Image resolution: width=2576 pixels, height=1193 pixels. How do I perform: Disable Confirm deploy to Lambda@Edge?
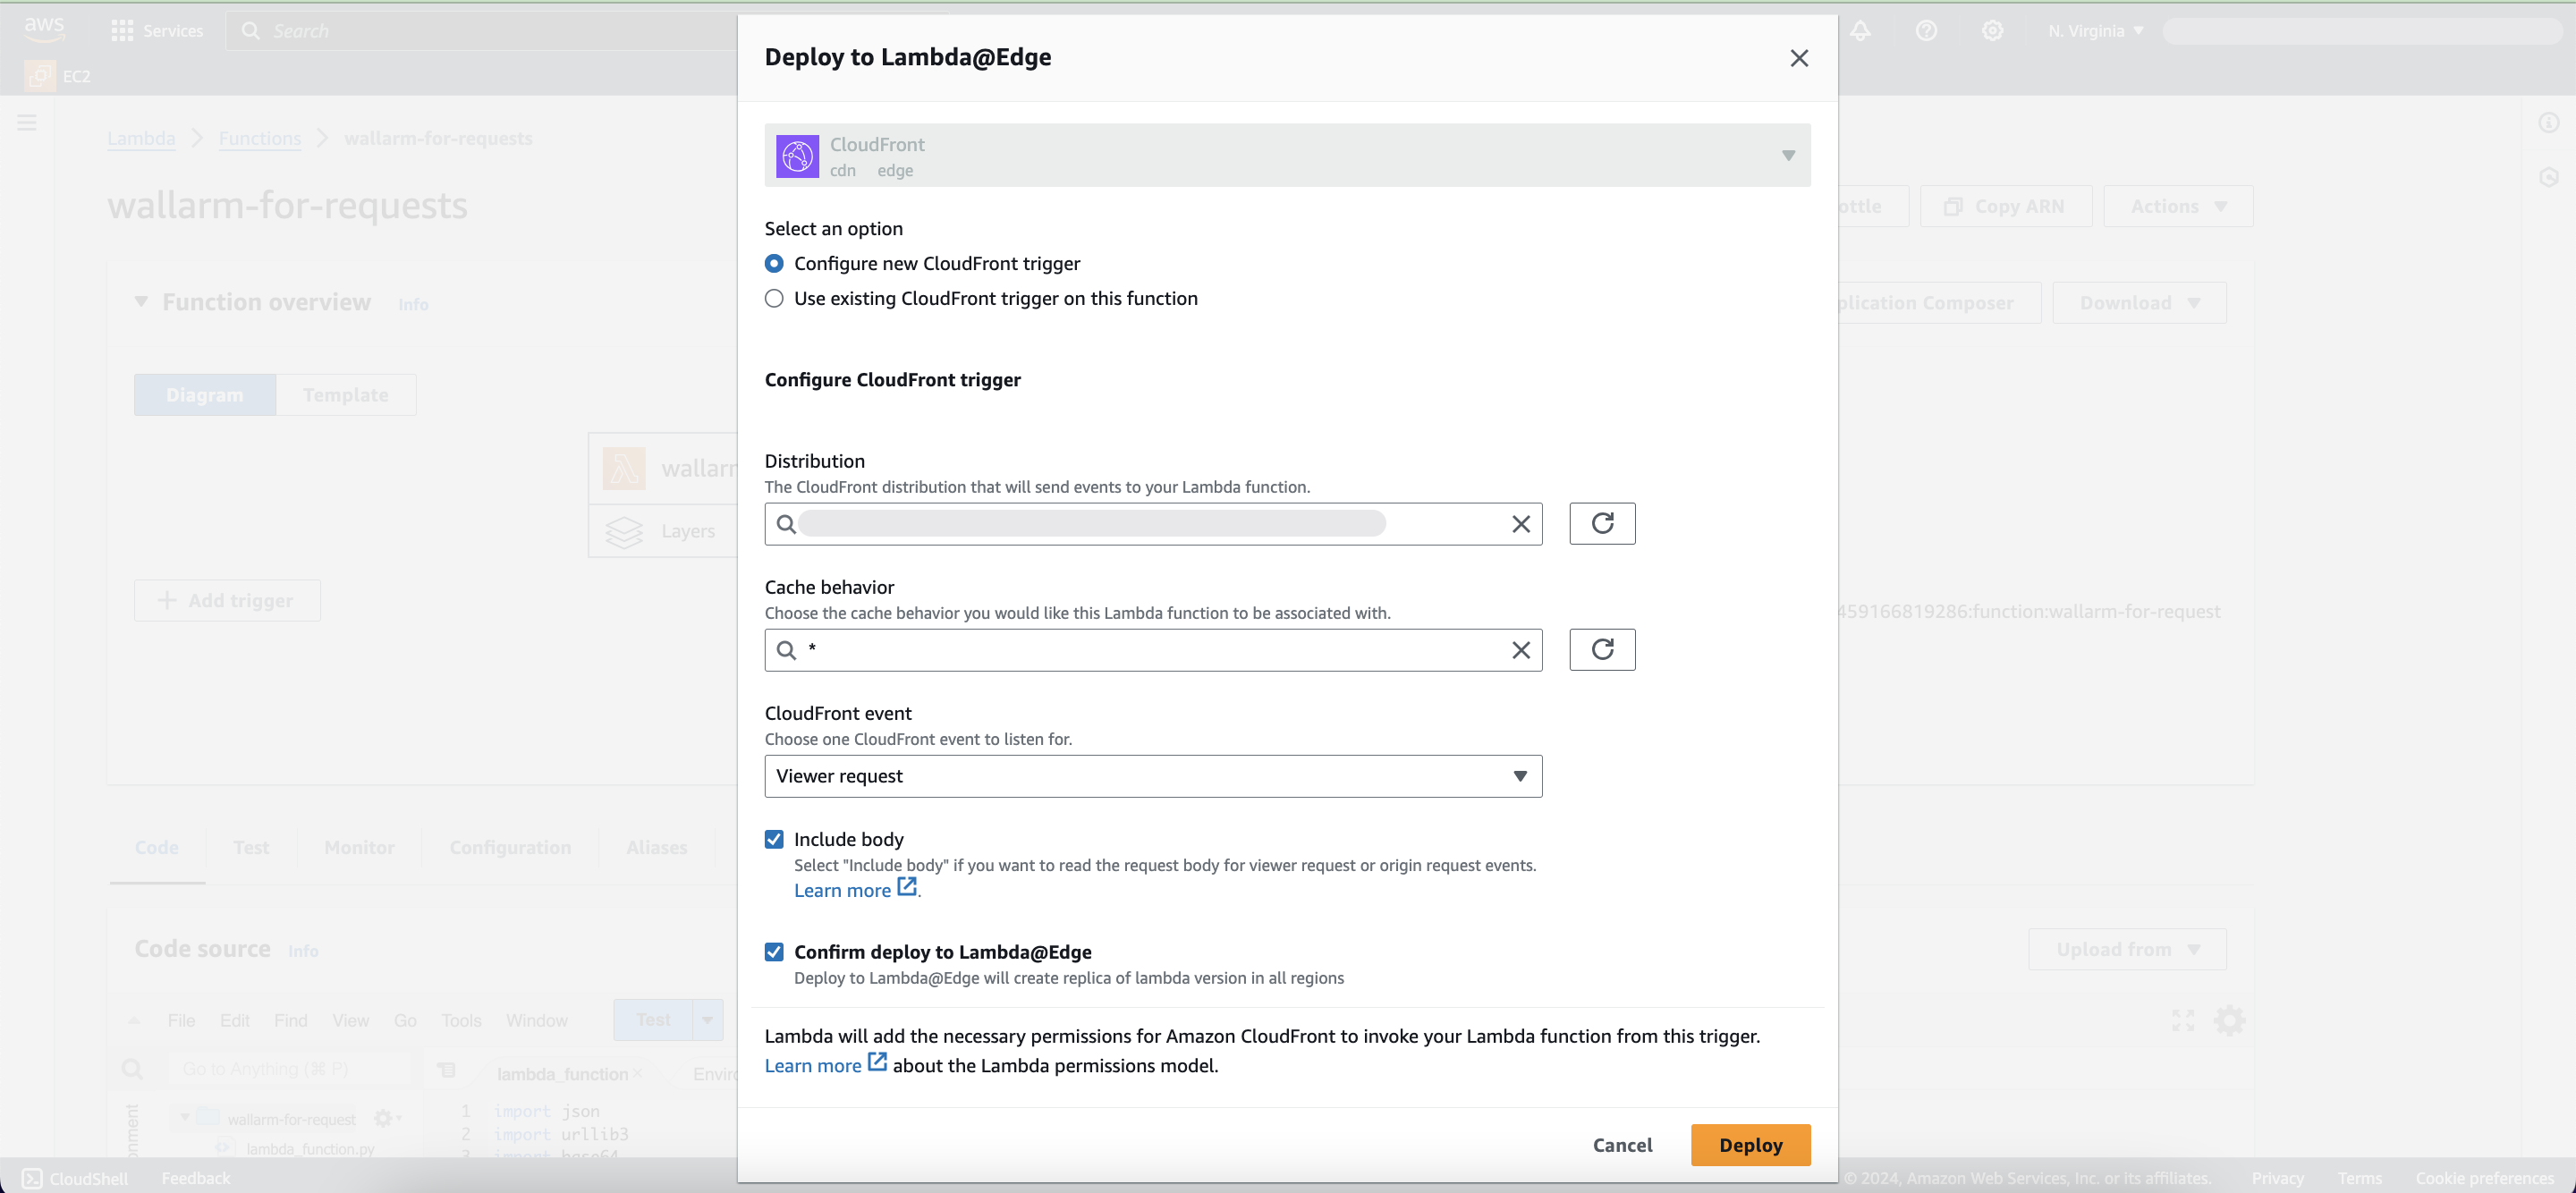774,951
